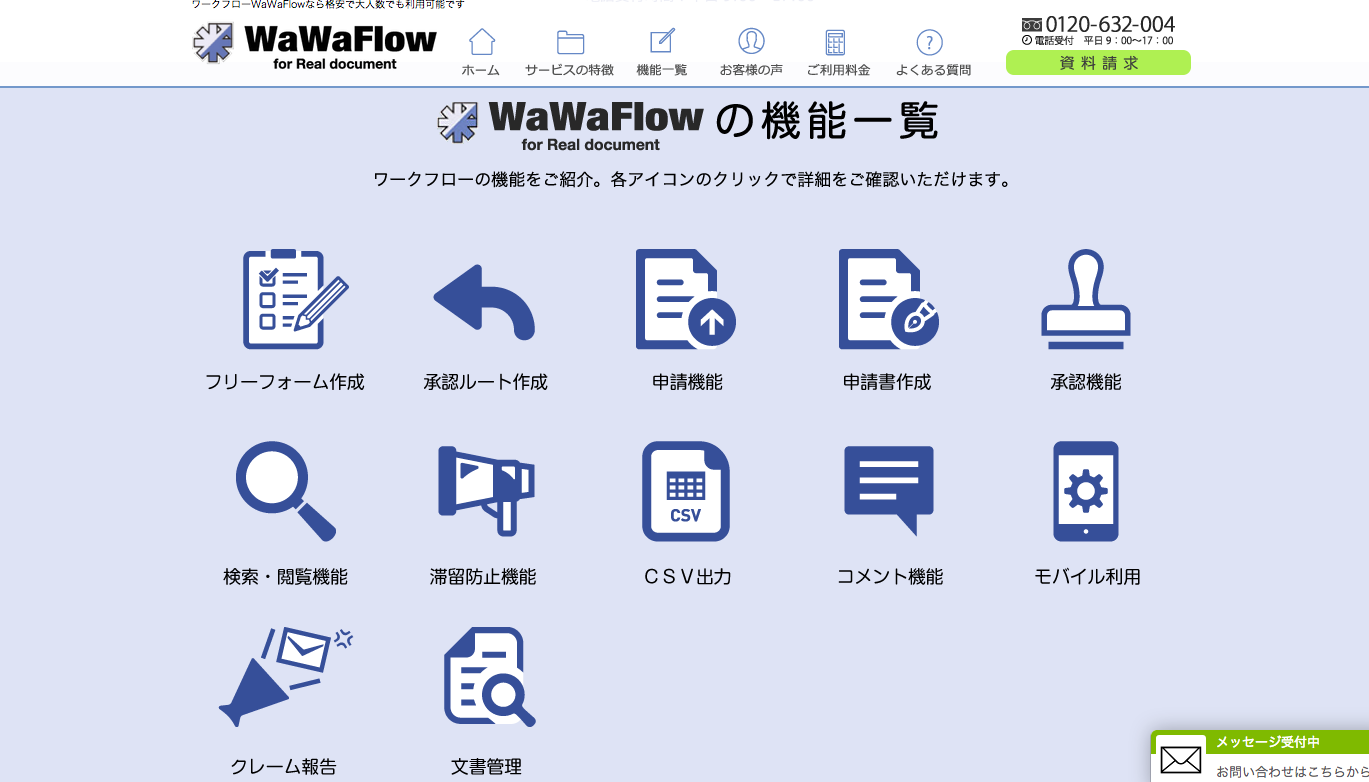Open the 承認ルート作成 arrow icon

click(x=485, y=303)
